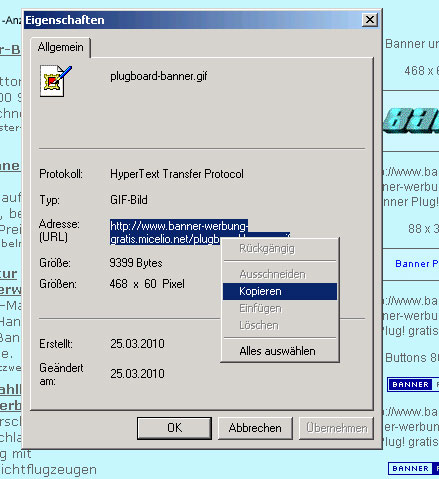Click the greyed Löschen menu entry

280,325
